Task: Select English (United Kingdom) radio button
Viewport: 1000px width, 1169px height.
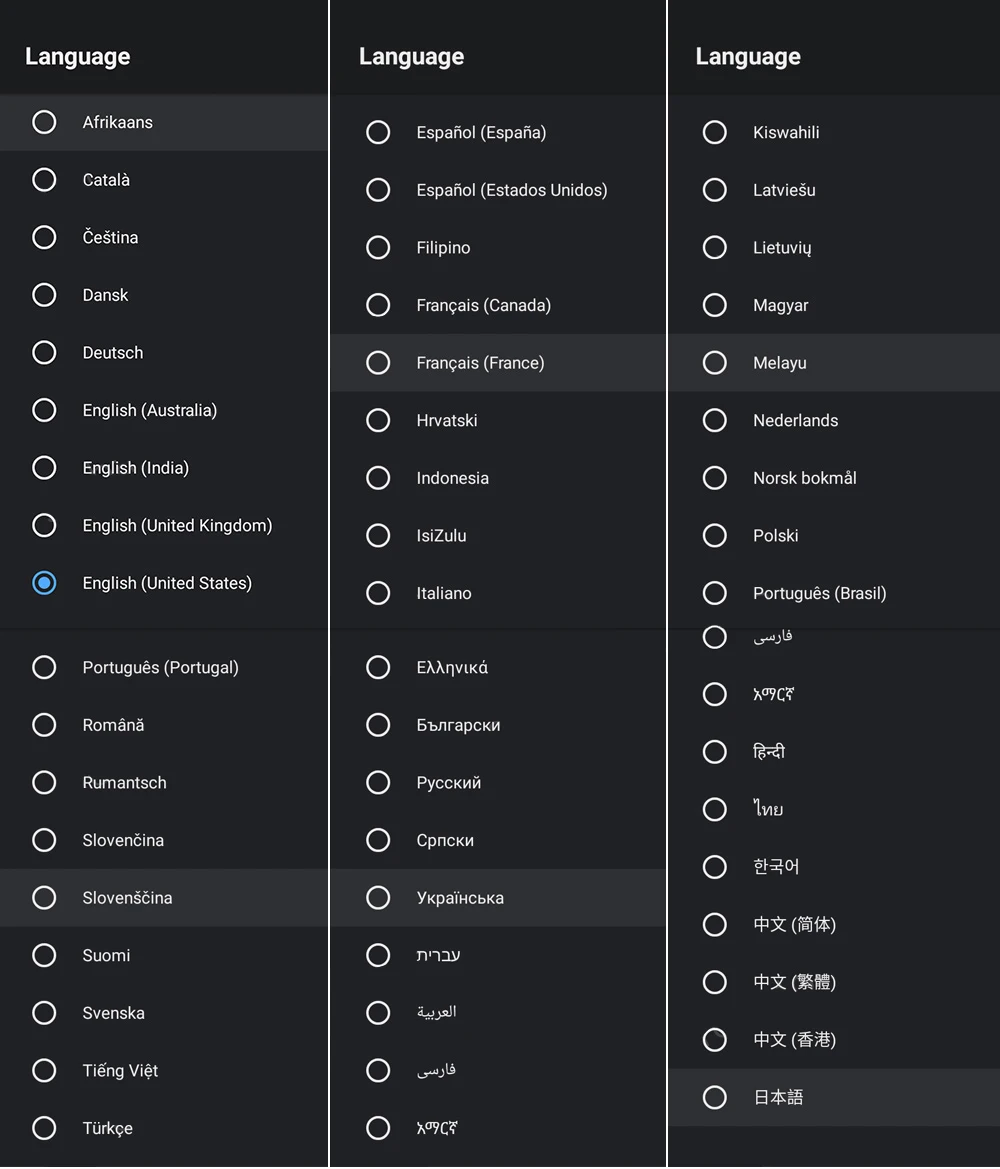Action: pos(163,526)
